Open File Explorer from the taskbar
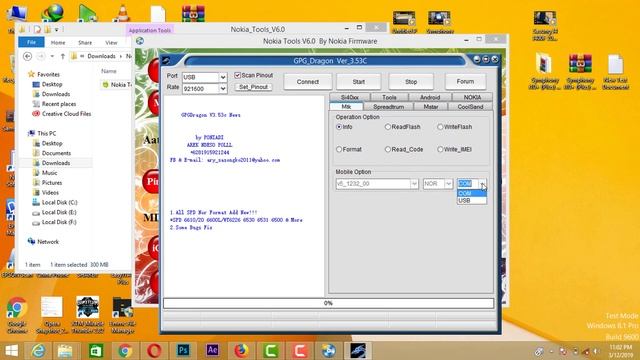 click(x=65, y=351)
